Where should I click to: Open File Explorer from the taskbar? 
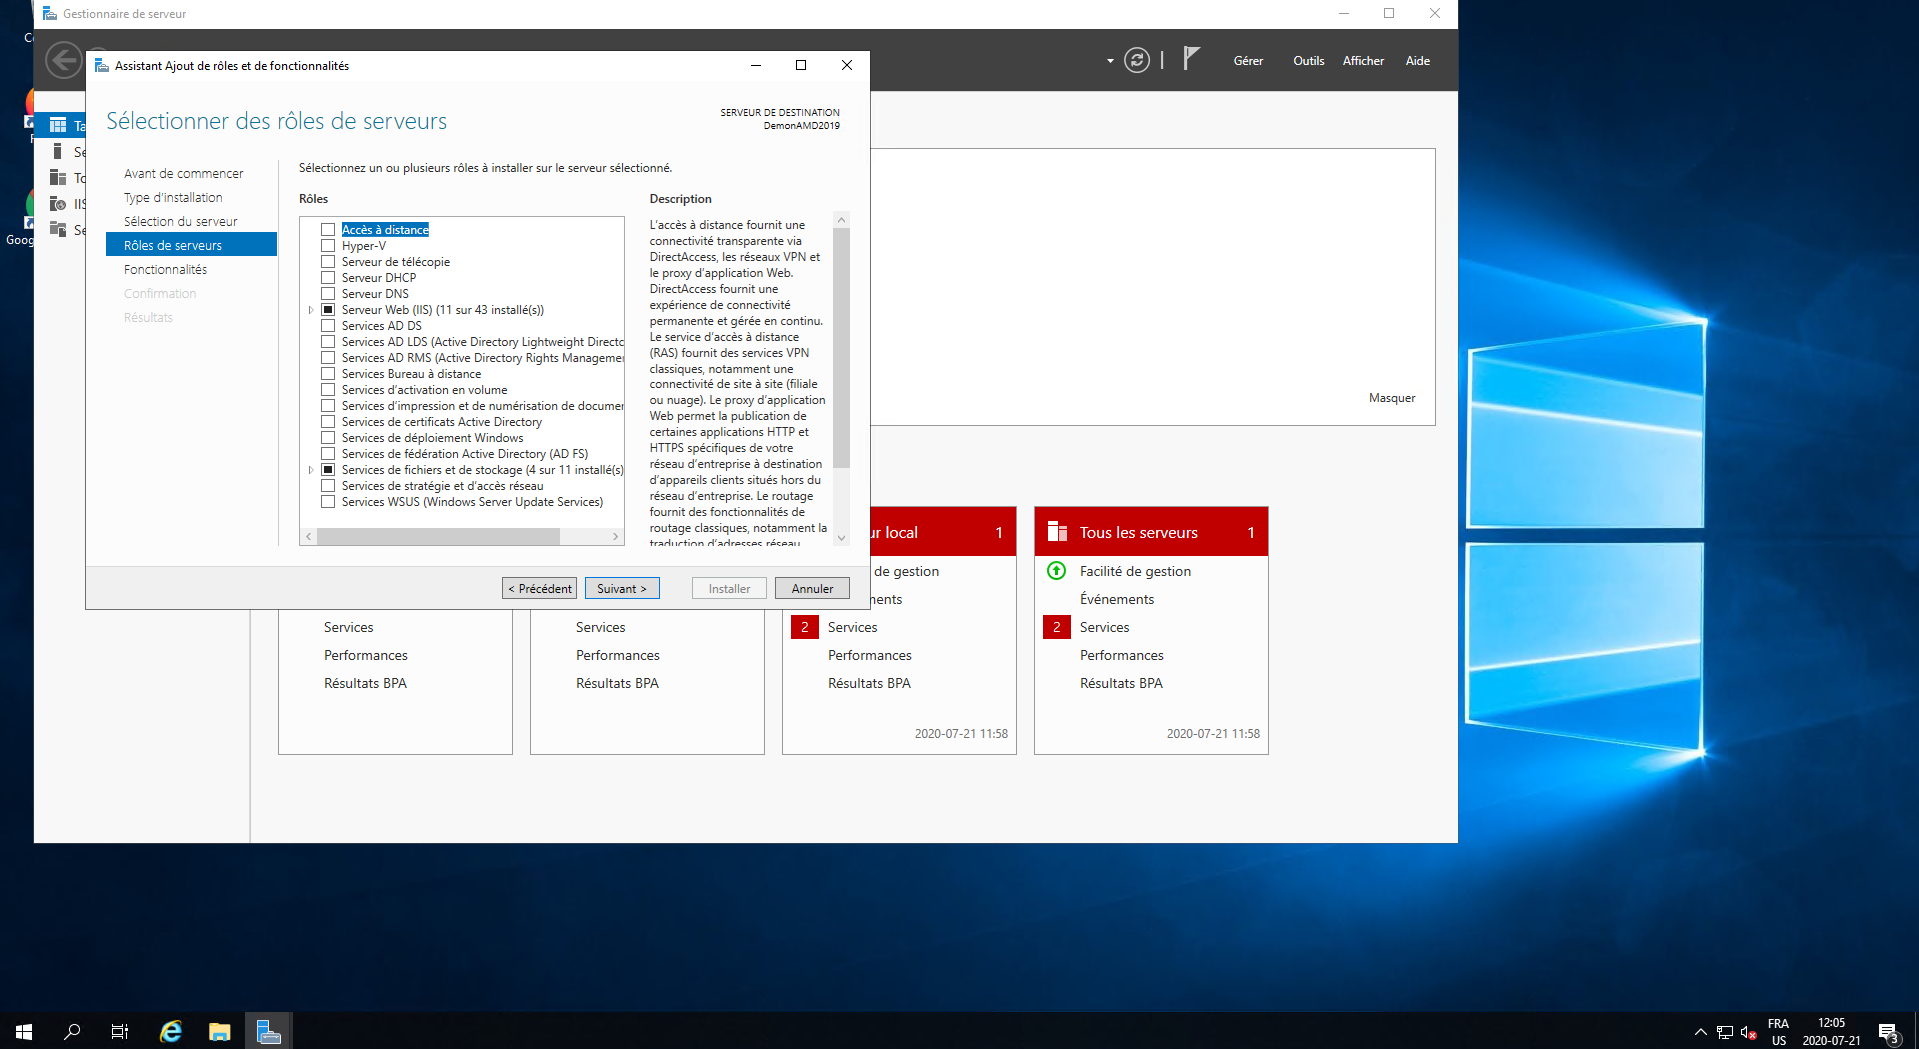tap(220, 1031)
